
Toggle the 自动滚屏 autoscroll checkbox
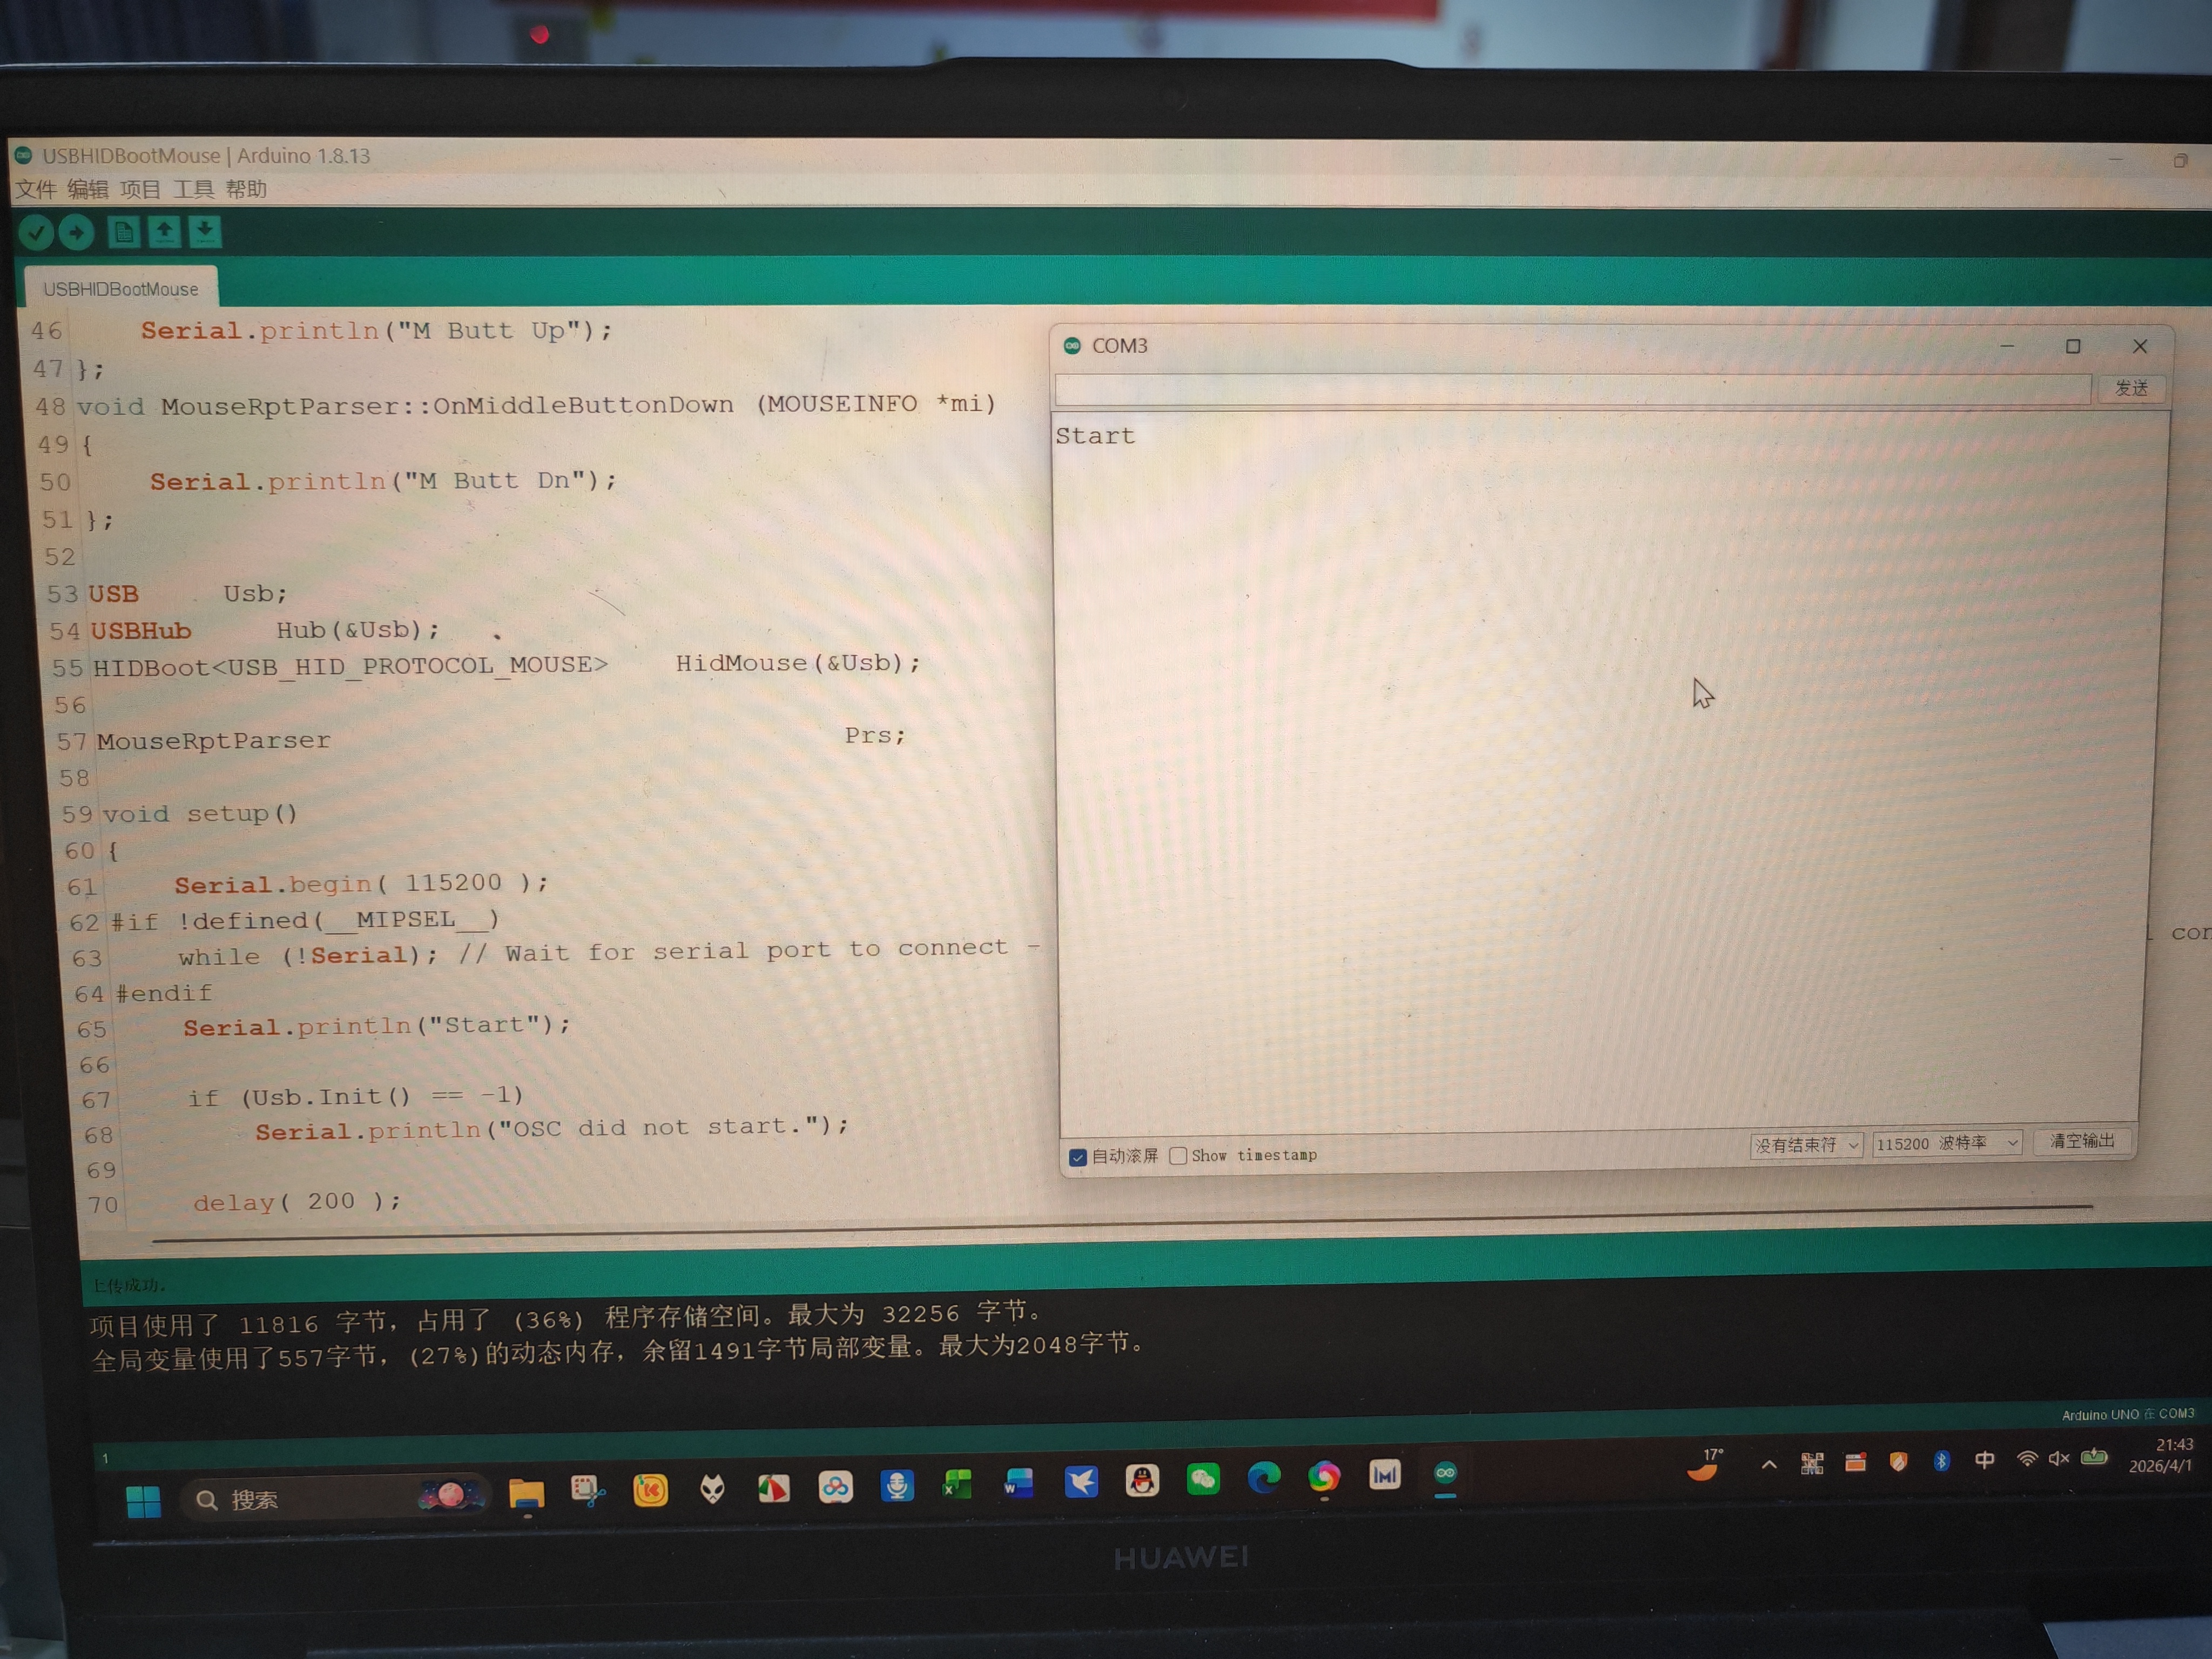pos(1077,1157)
